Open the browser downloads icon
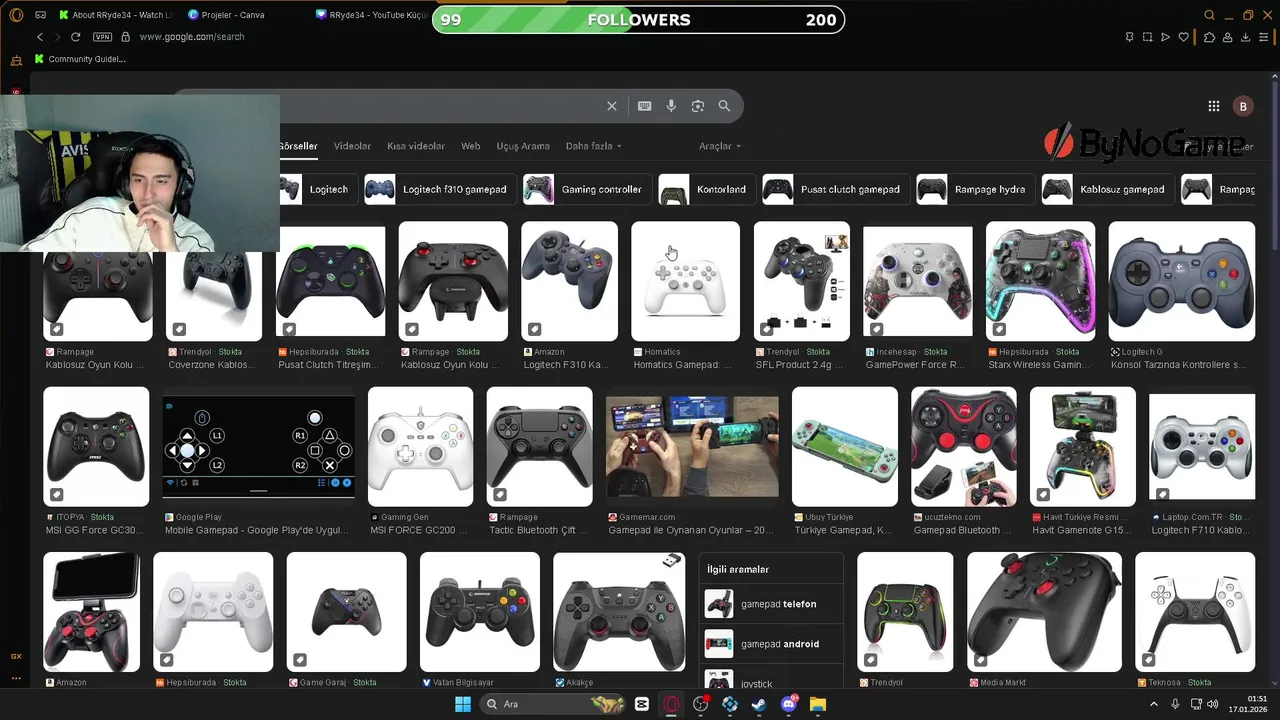 pyautogui.click(x=1246, y=37)
